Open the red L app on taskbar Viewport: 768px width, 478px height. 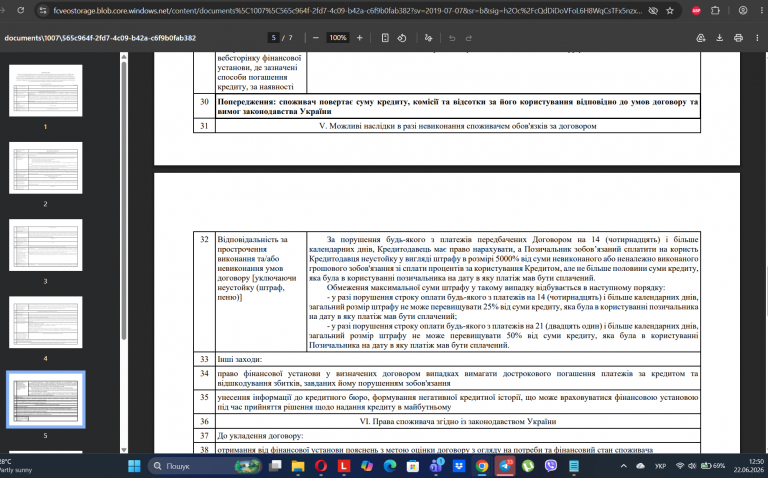(x=344, y=466)
